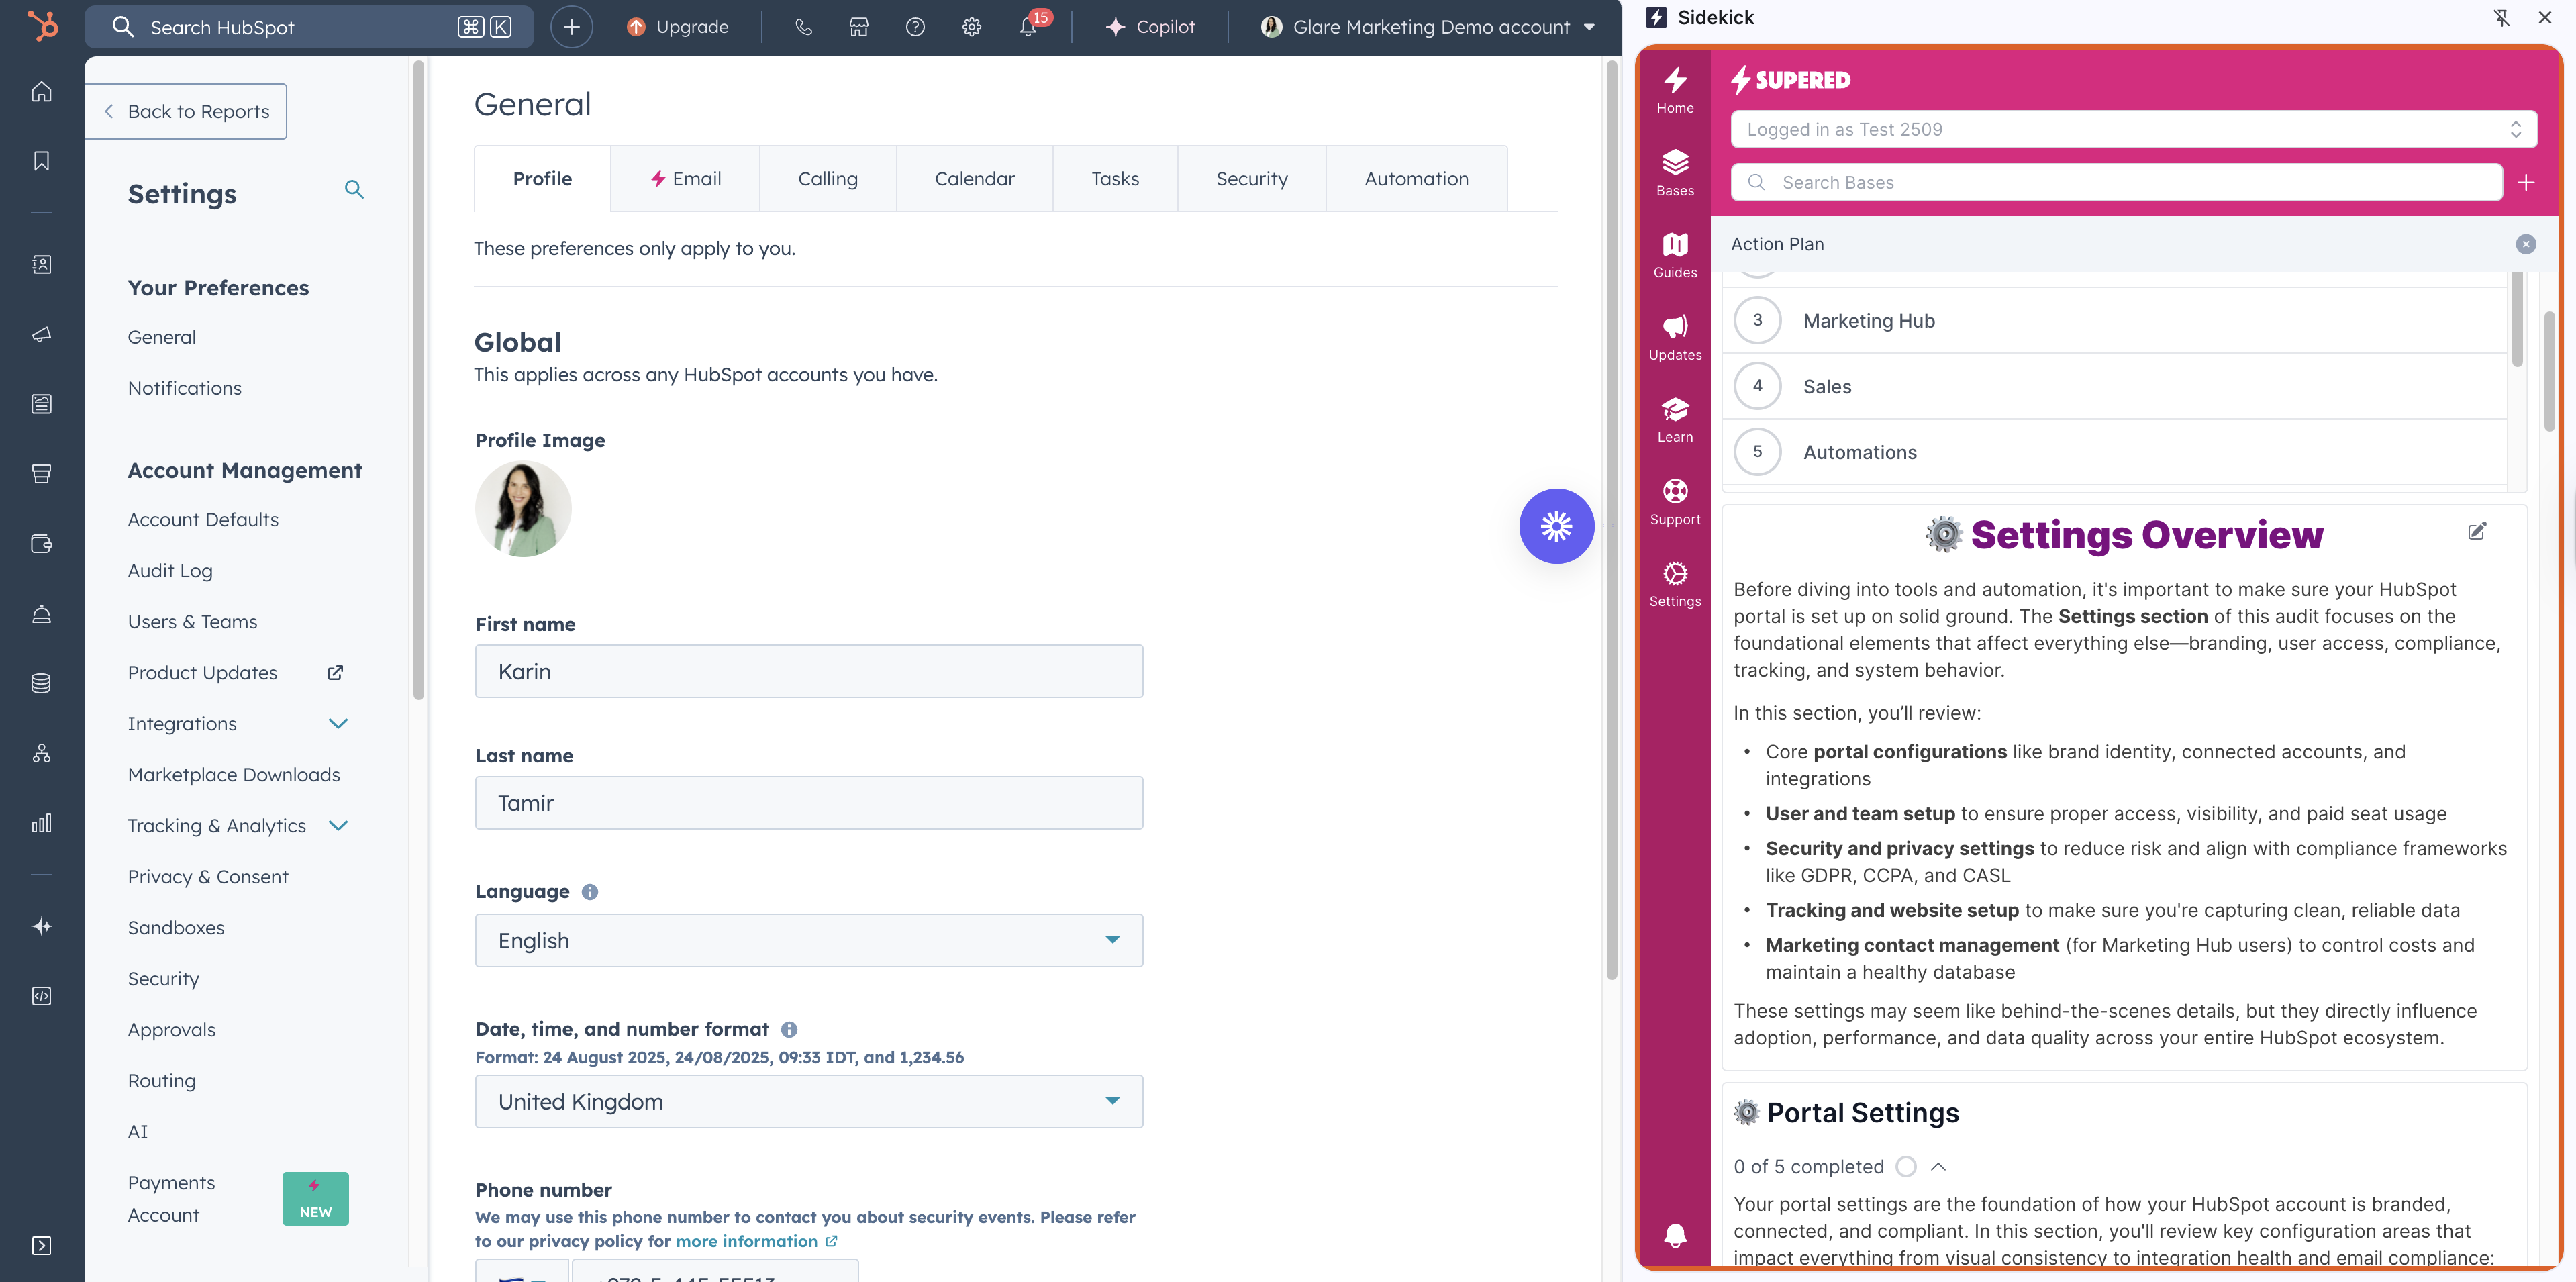The image size is (2576, 1282).
Task: Collapse the Portal Settings section chevron
Action: click(1938, 1166)
